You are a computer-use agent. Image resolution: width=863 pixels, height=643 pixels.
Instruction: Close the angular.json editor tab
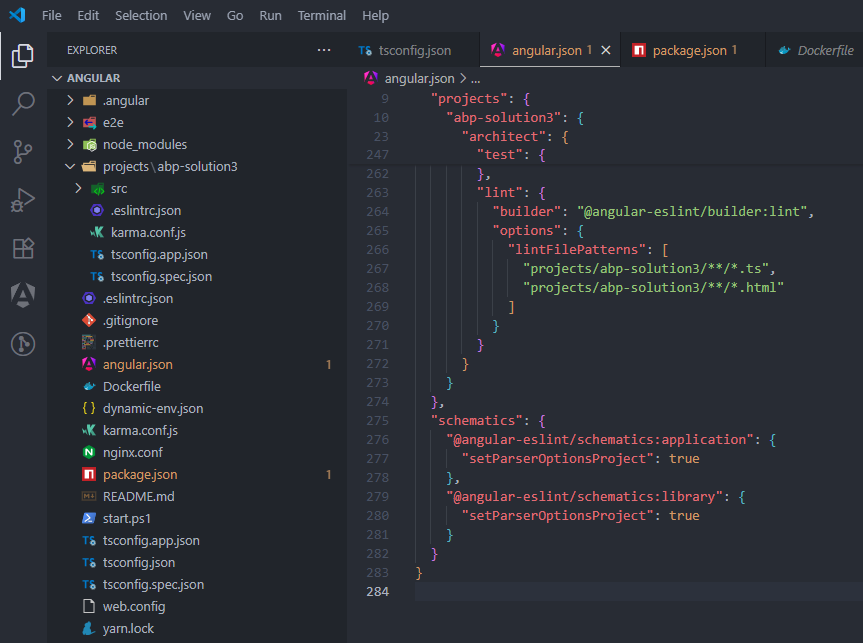click(x=606, y=50)
